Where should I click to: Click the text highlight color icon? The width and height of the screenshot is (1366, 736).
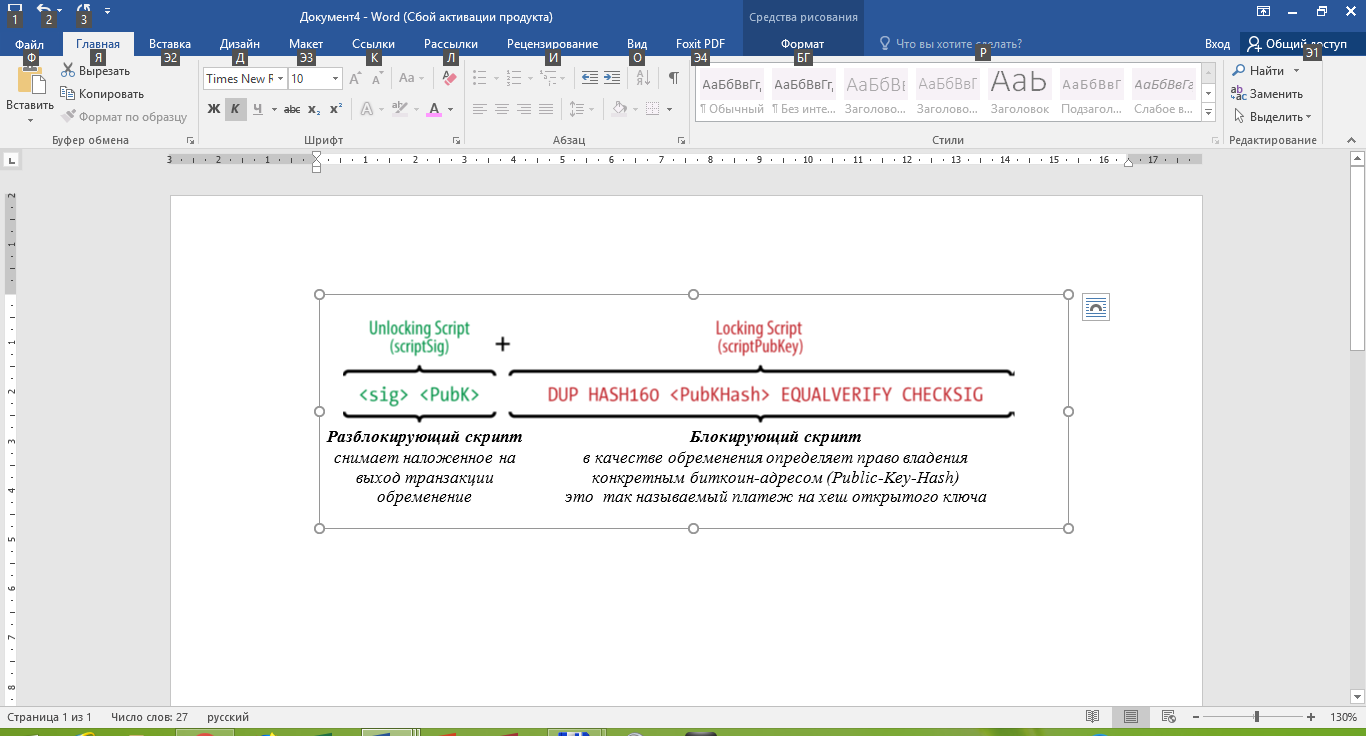(400, 109)
